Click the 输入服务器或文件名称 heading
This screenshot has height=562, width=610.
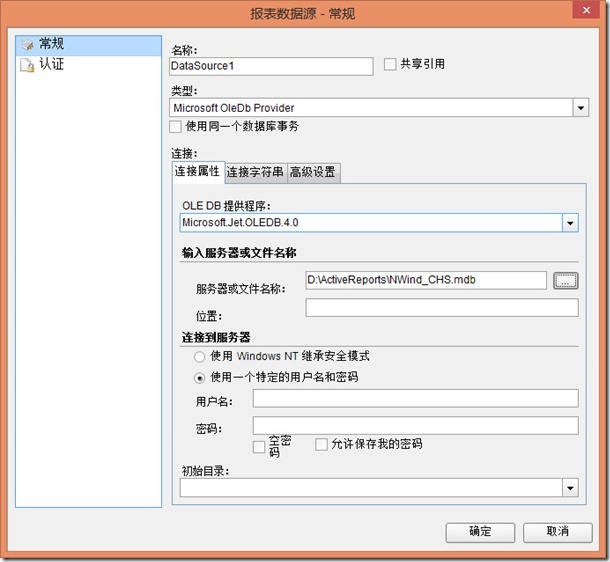(x=239, y=253)
